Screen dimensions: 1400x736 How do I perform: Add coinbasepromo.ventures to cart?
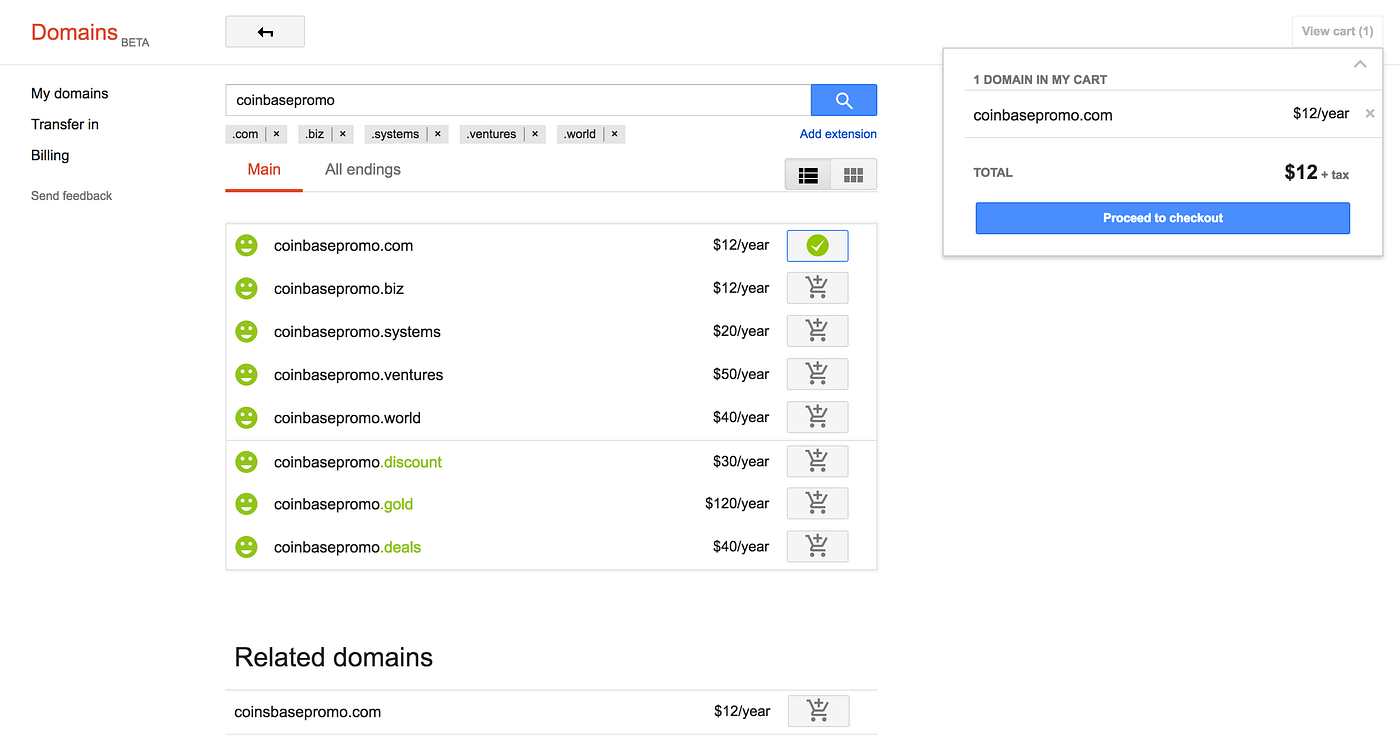click(817, 374)
